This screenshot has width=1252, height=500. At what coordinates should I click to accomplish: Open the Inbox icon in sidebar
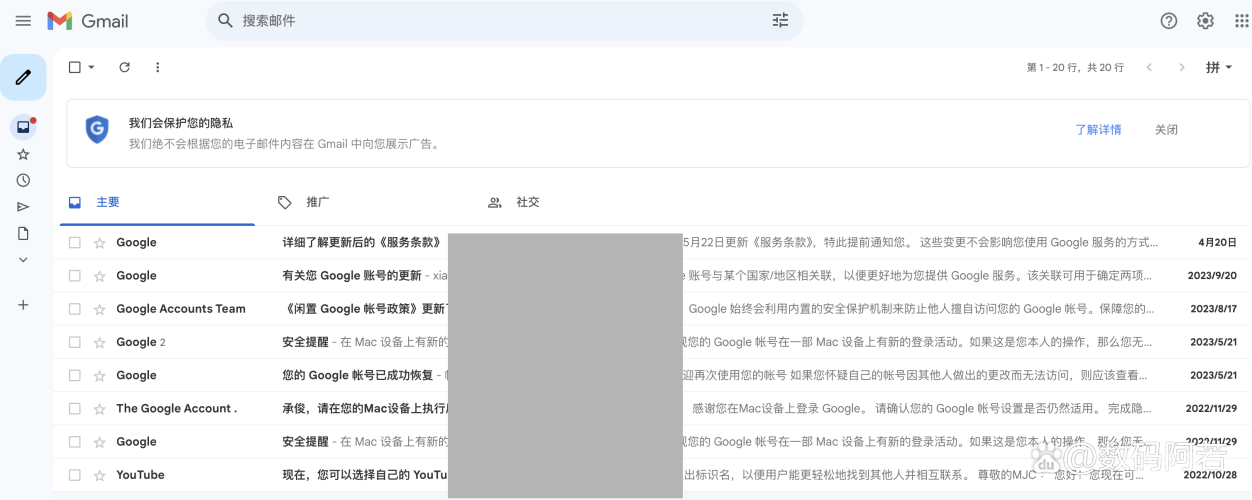coord(23,127)
